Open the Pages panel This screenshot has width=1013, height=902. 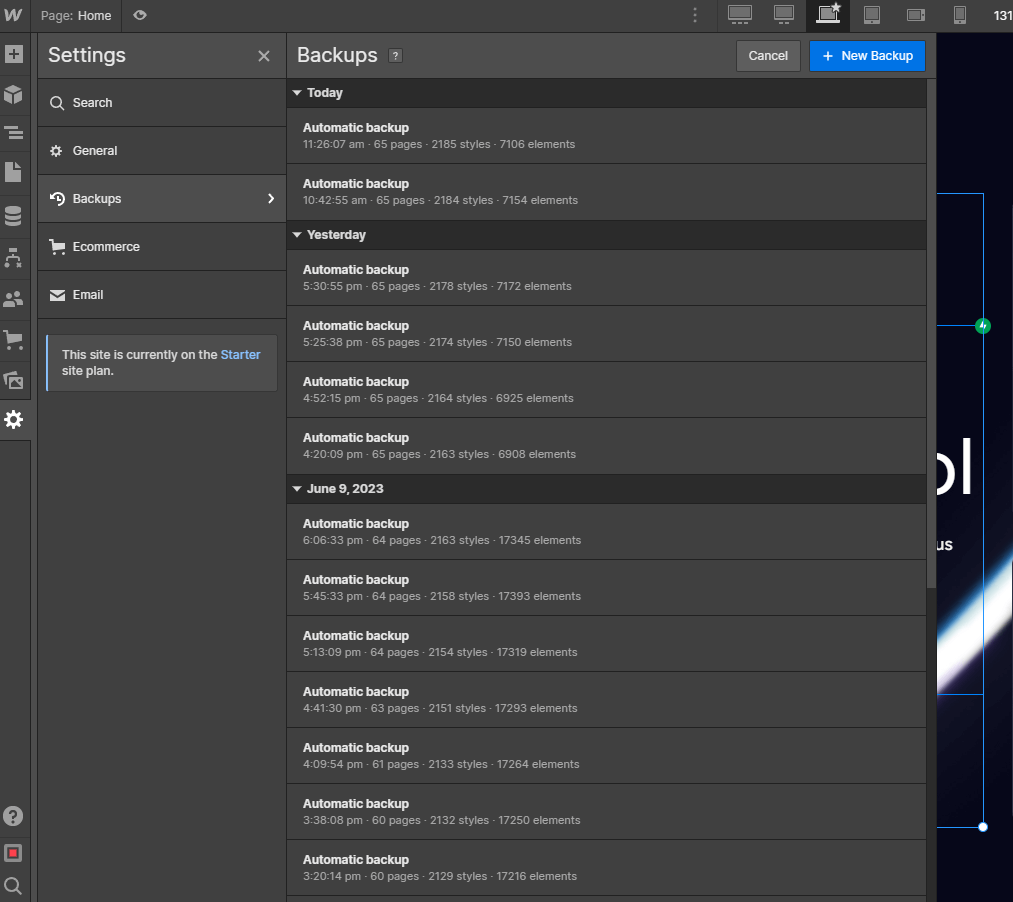14,170
